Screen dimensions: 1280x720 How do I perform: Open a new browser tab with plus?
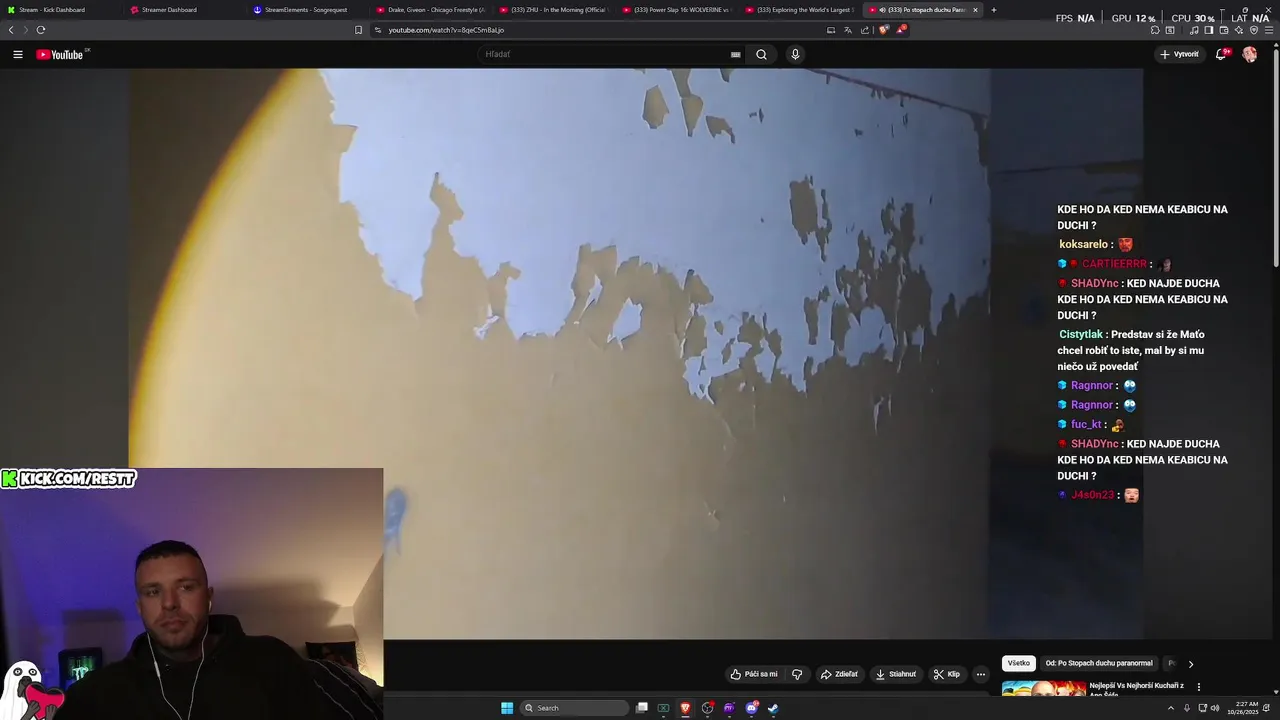[x=993, y=10]
